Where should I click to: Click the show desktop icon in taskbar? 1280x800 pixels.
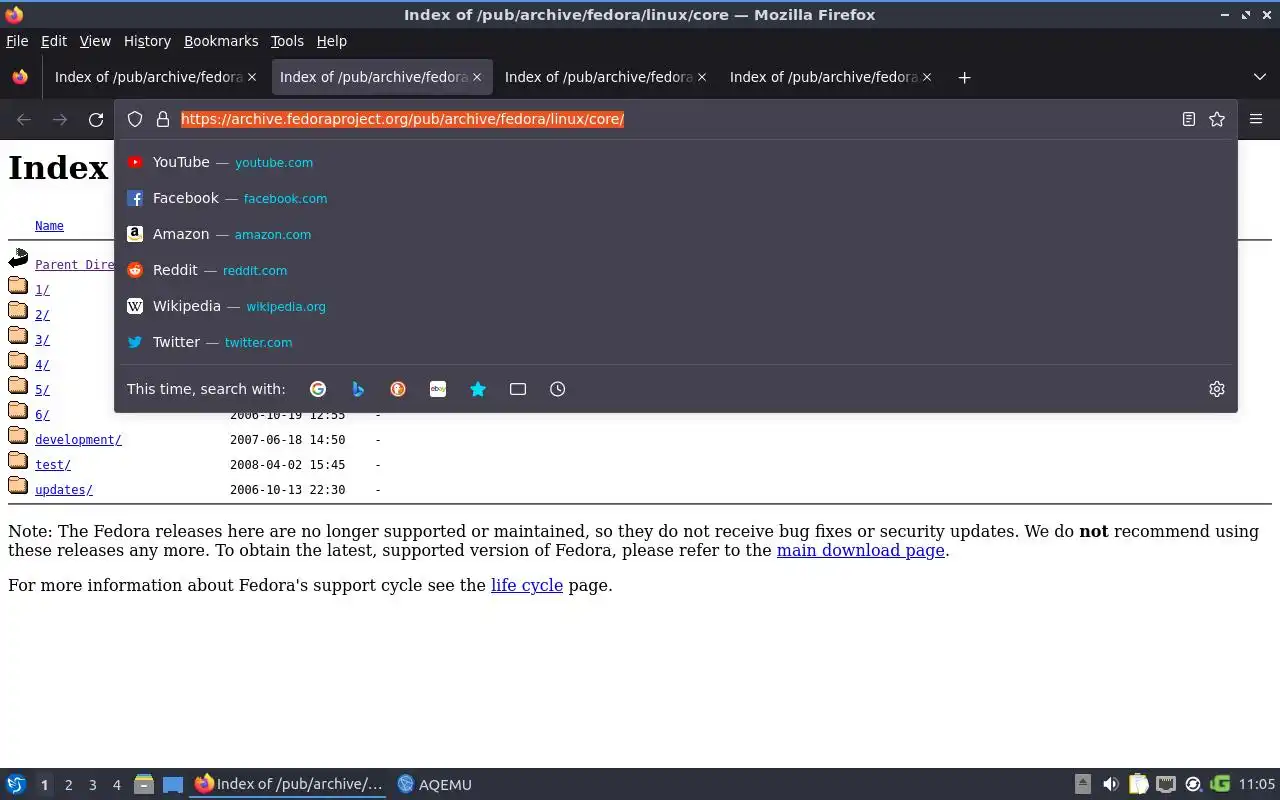173,784
